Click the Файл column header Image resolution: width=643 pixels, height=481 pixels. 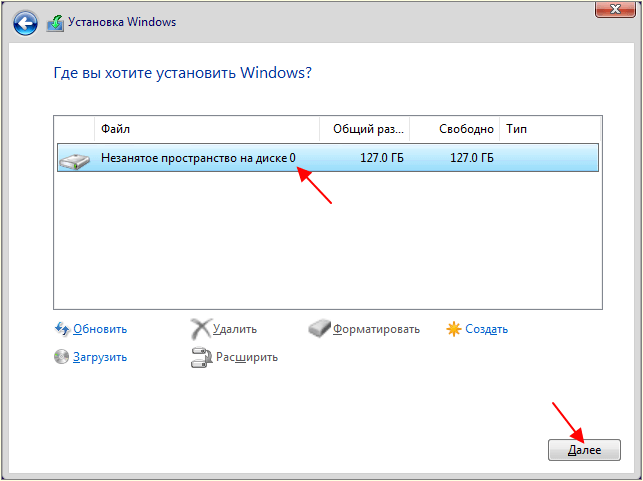[207, 129]
